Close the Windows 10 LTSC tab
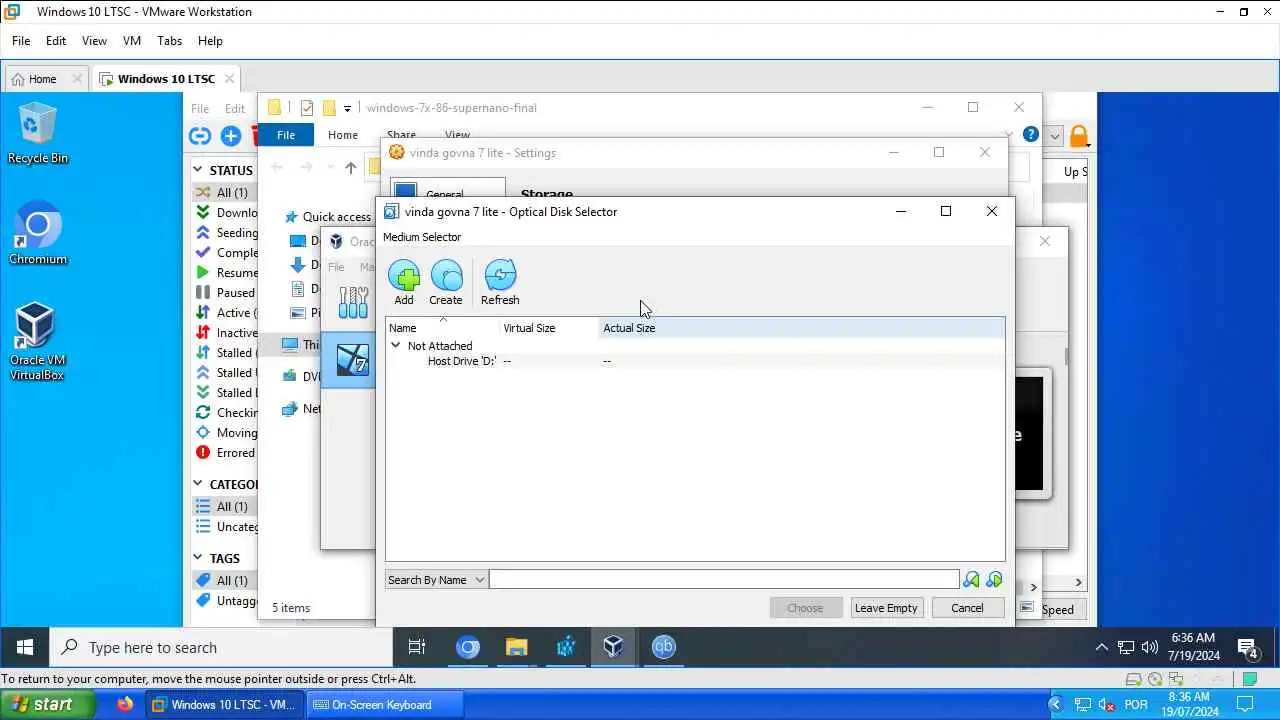Image resolution: width=1280 pixels, height=720 pixels. (x=229, y=79)
